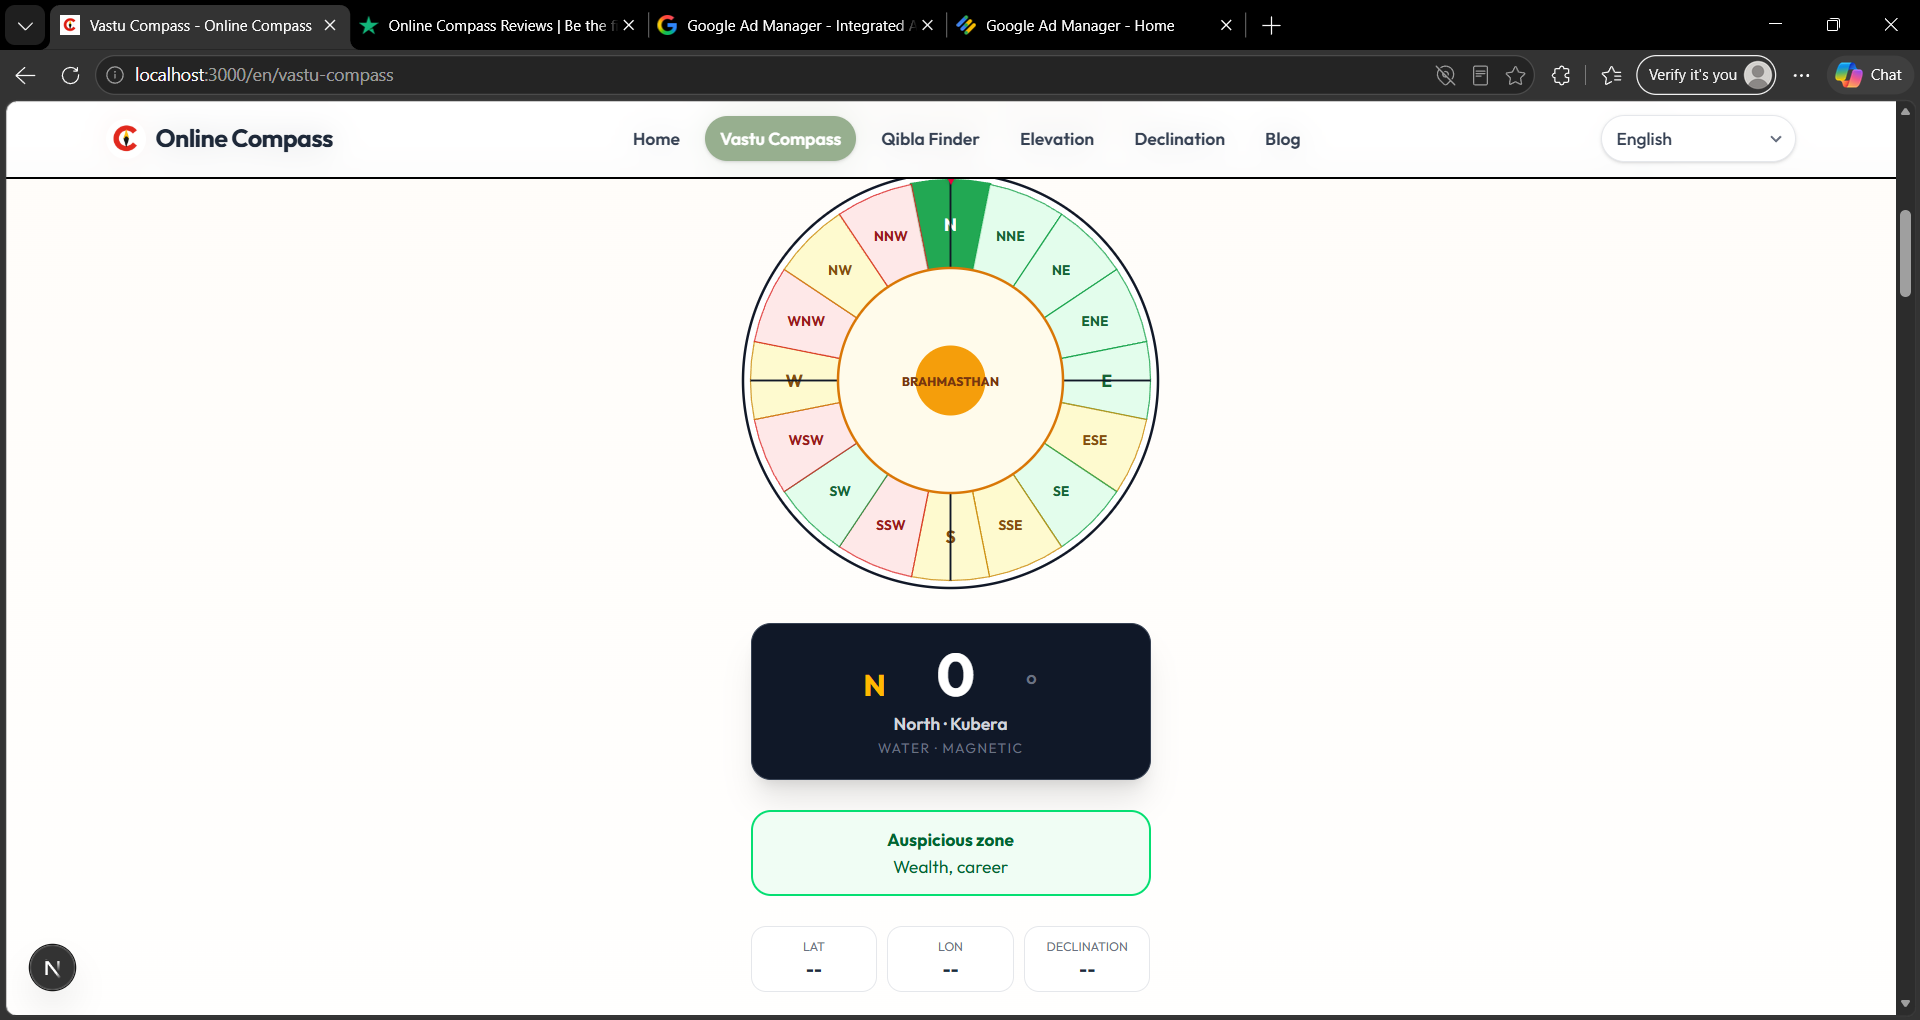Reload the page with the refresh icon
The width and height of the screenshot is (1920, 1020).
click(70, 75)
